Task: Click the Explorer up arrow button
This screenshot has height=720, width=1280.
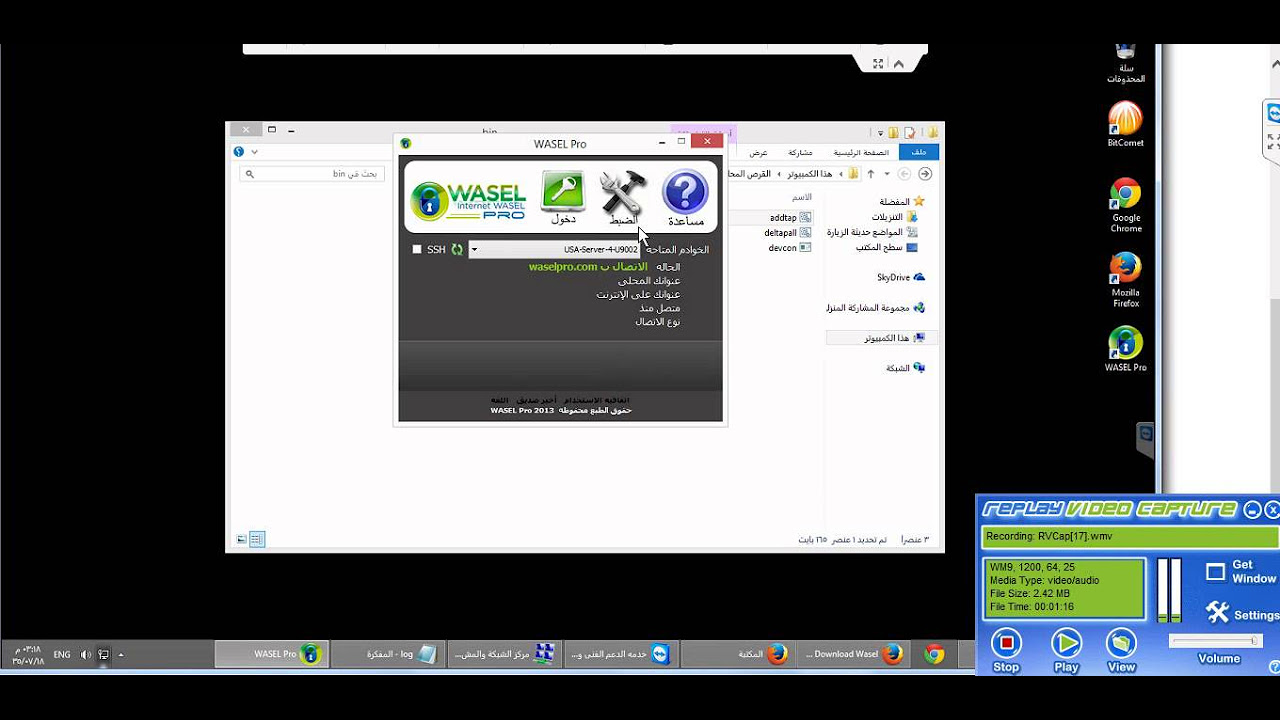Action: [869, 174]
